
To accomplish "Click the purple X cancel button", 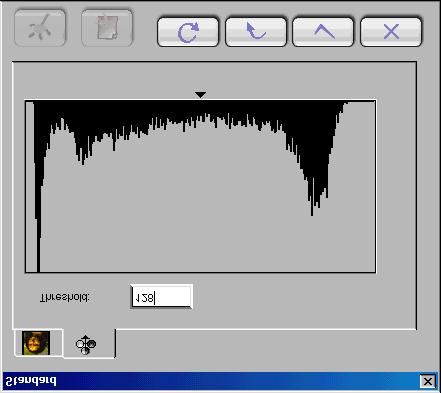I will click(x=391, y=32).
